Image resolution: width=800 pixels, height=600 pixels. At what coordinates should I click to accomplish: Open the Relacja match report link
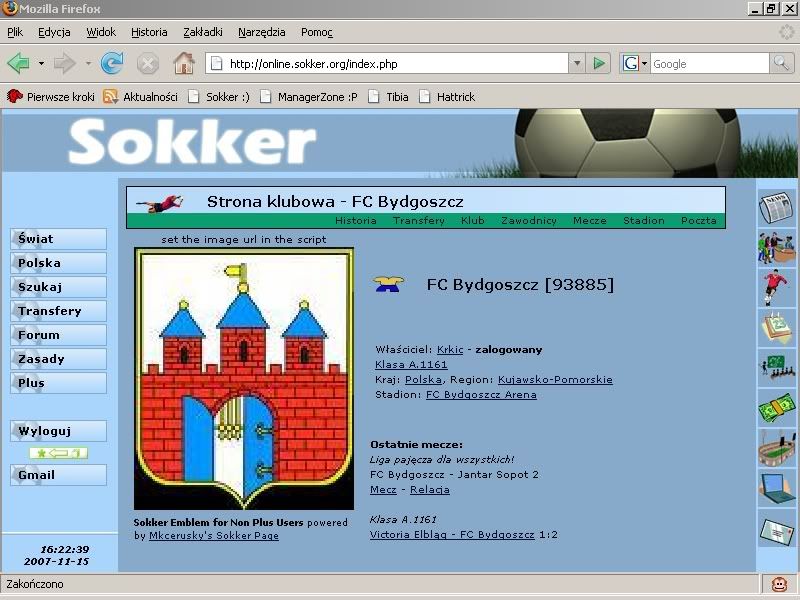pos(430,489)
